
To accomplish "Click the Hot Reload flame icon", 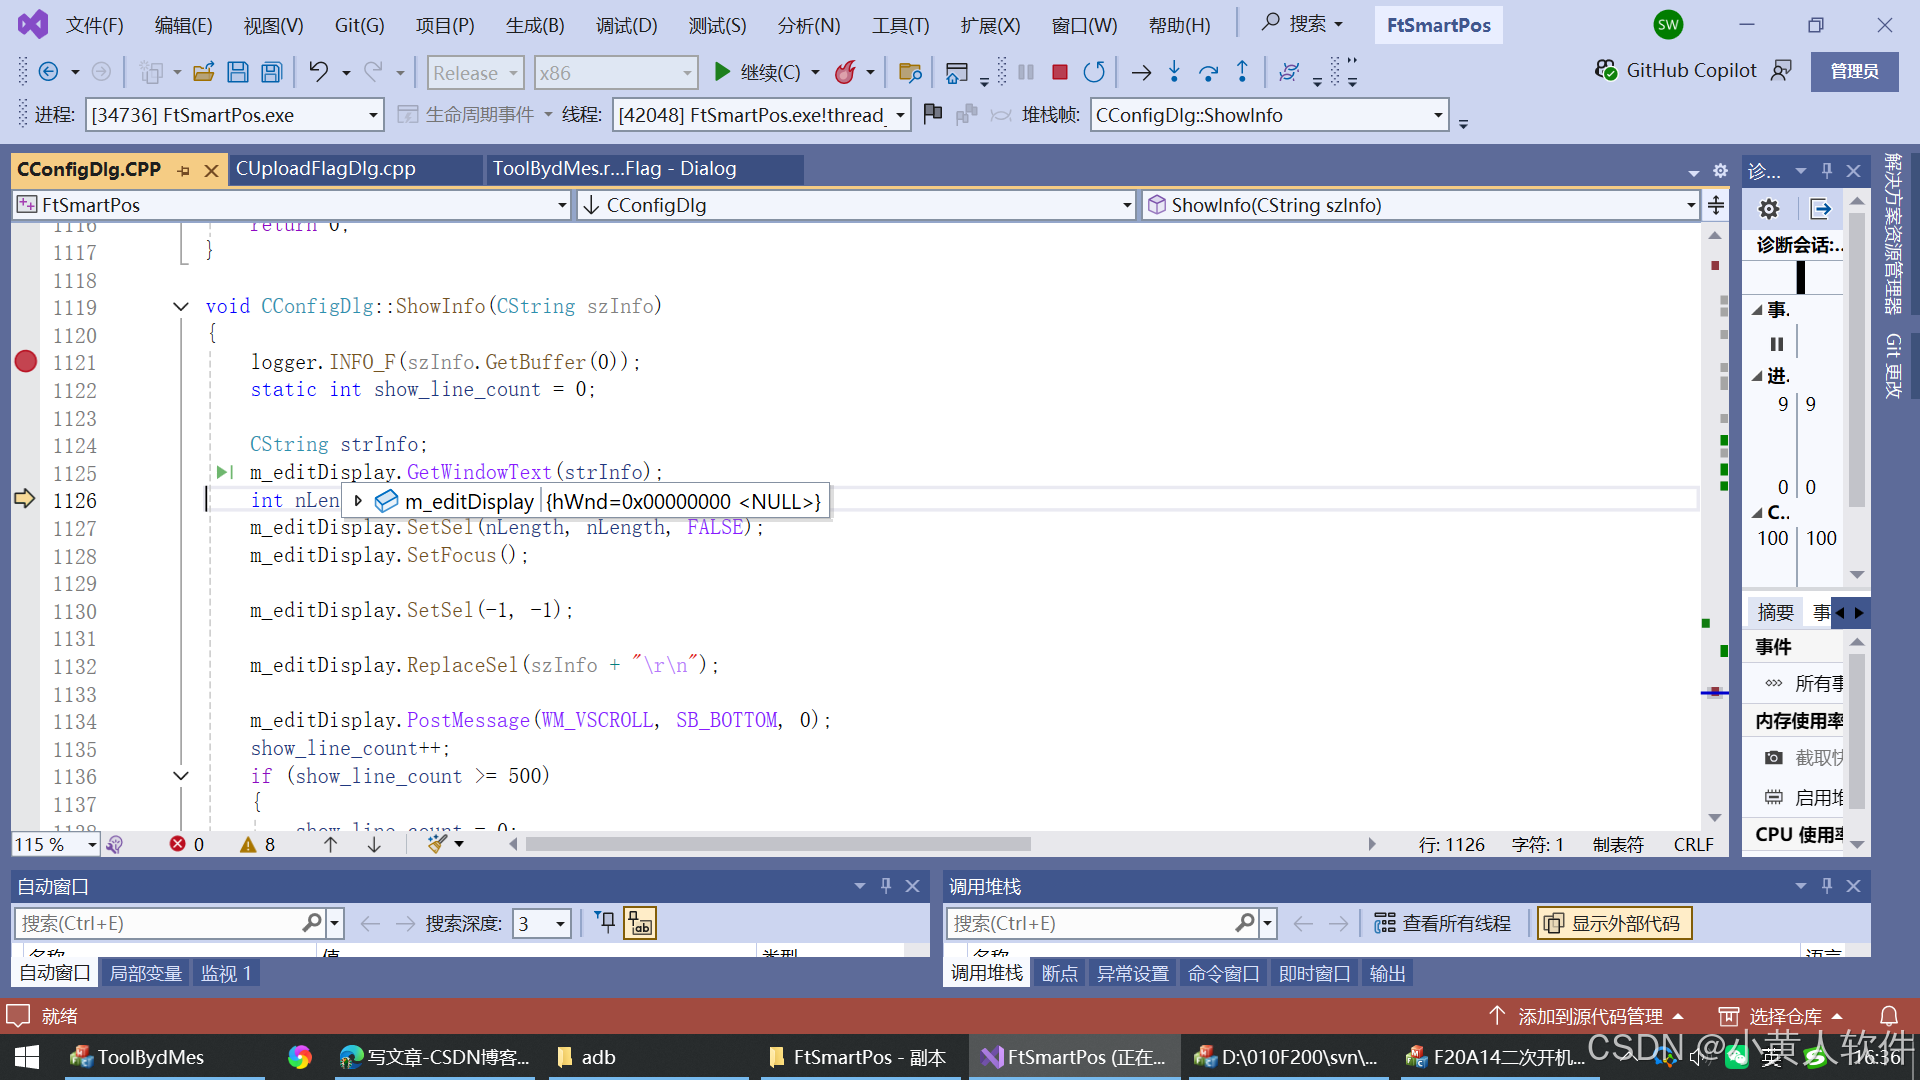I will (x=846, y=72).
